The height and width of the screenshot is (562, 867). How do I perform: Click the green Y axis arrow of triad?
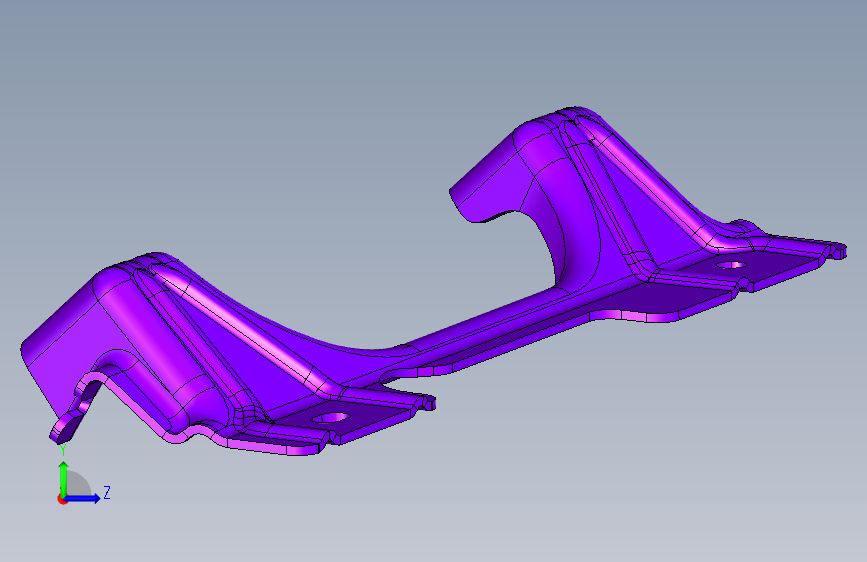tap(64, 478)
